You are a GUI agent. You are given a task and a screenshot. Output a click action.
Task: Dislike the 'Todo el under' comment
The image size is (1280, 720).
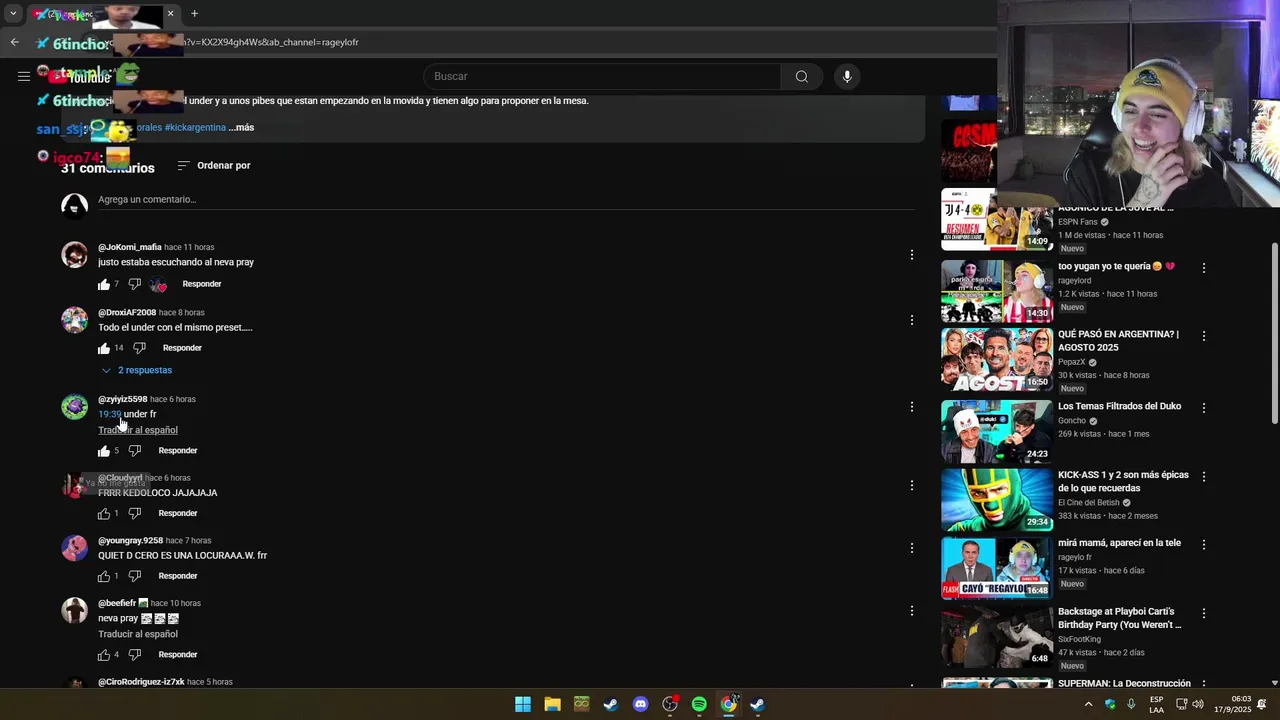pyautogui.click(x=139, y=349)
